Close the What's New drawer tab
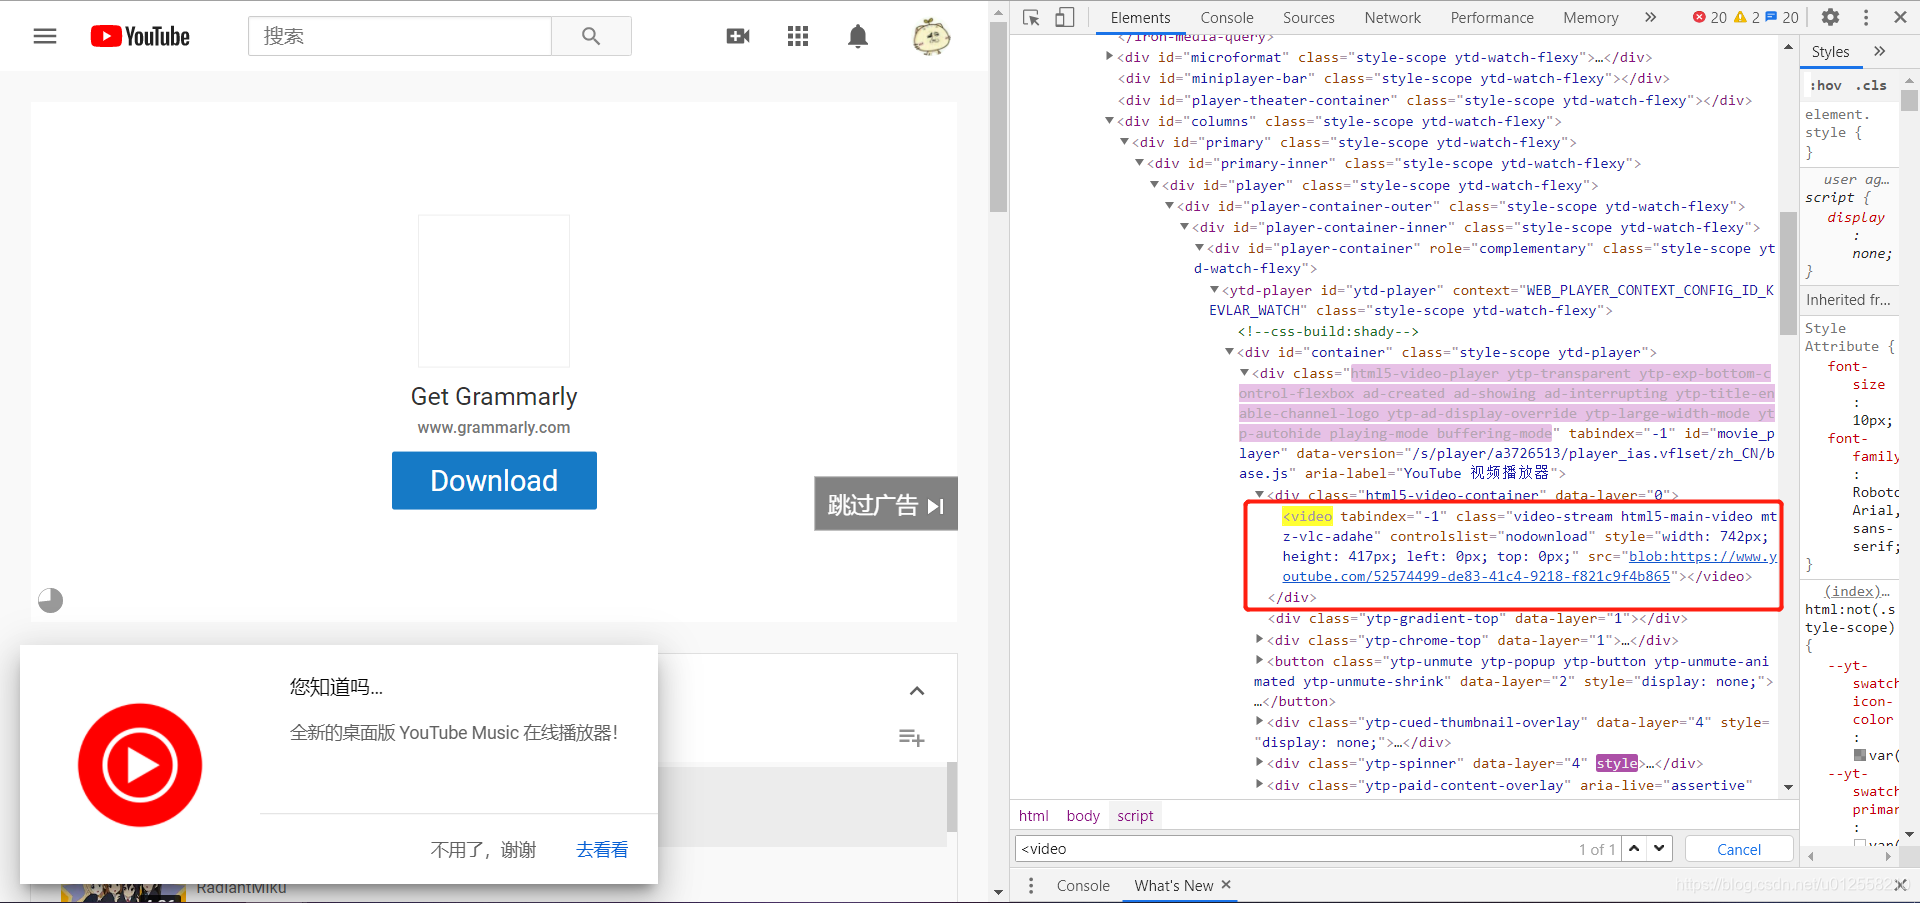The image size is (1920, 903). 1226,885
